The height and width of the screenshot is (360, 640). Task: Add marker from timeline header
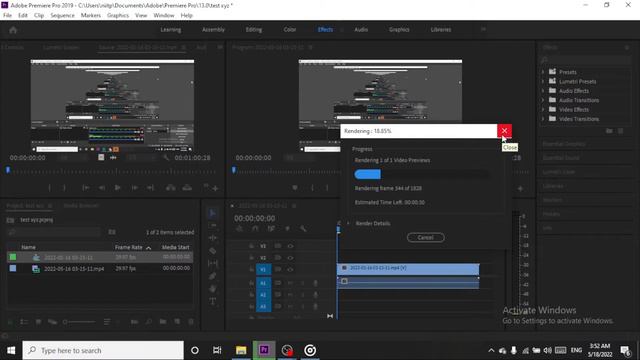[x=287, y=229]
